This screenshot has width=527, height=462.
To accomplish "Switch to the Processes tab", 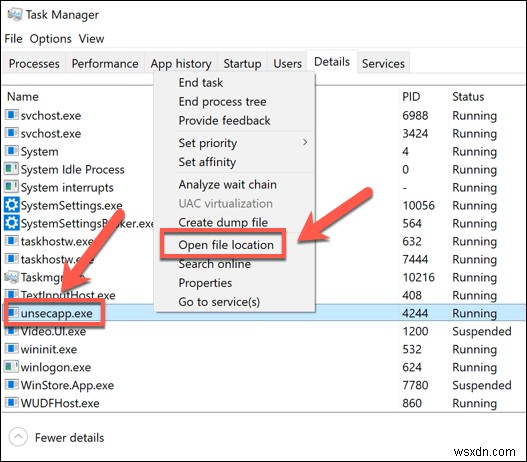I will tap(34, 63).
